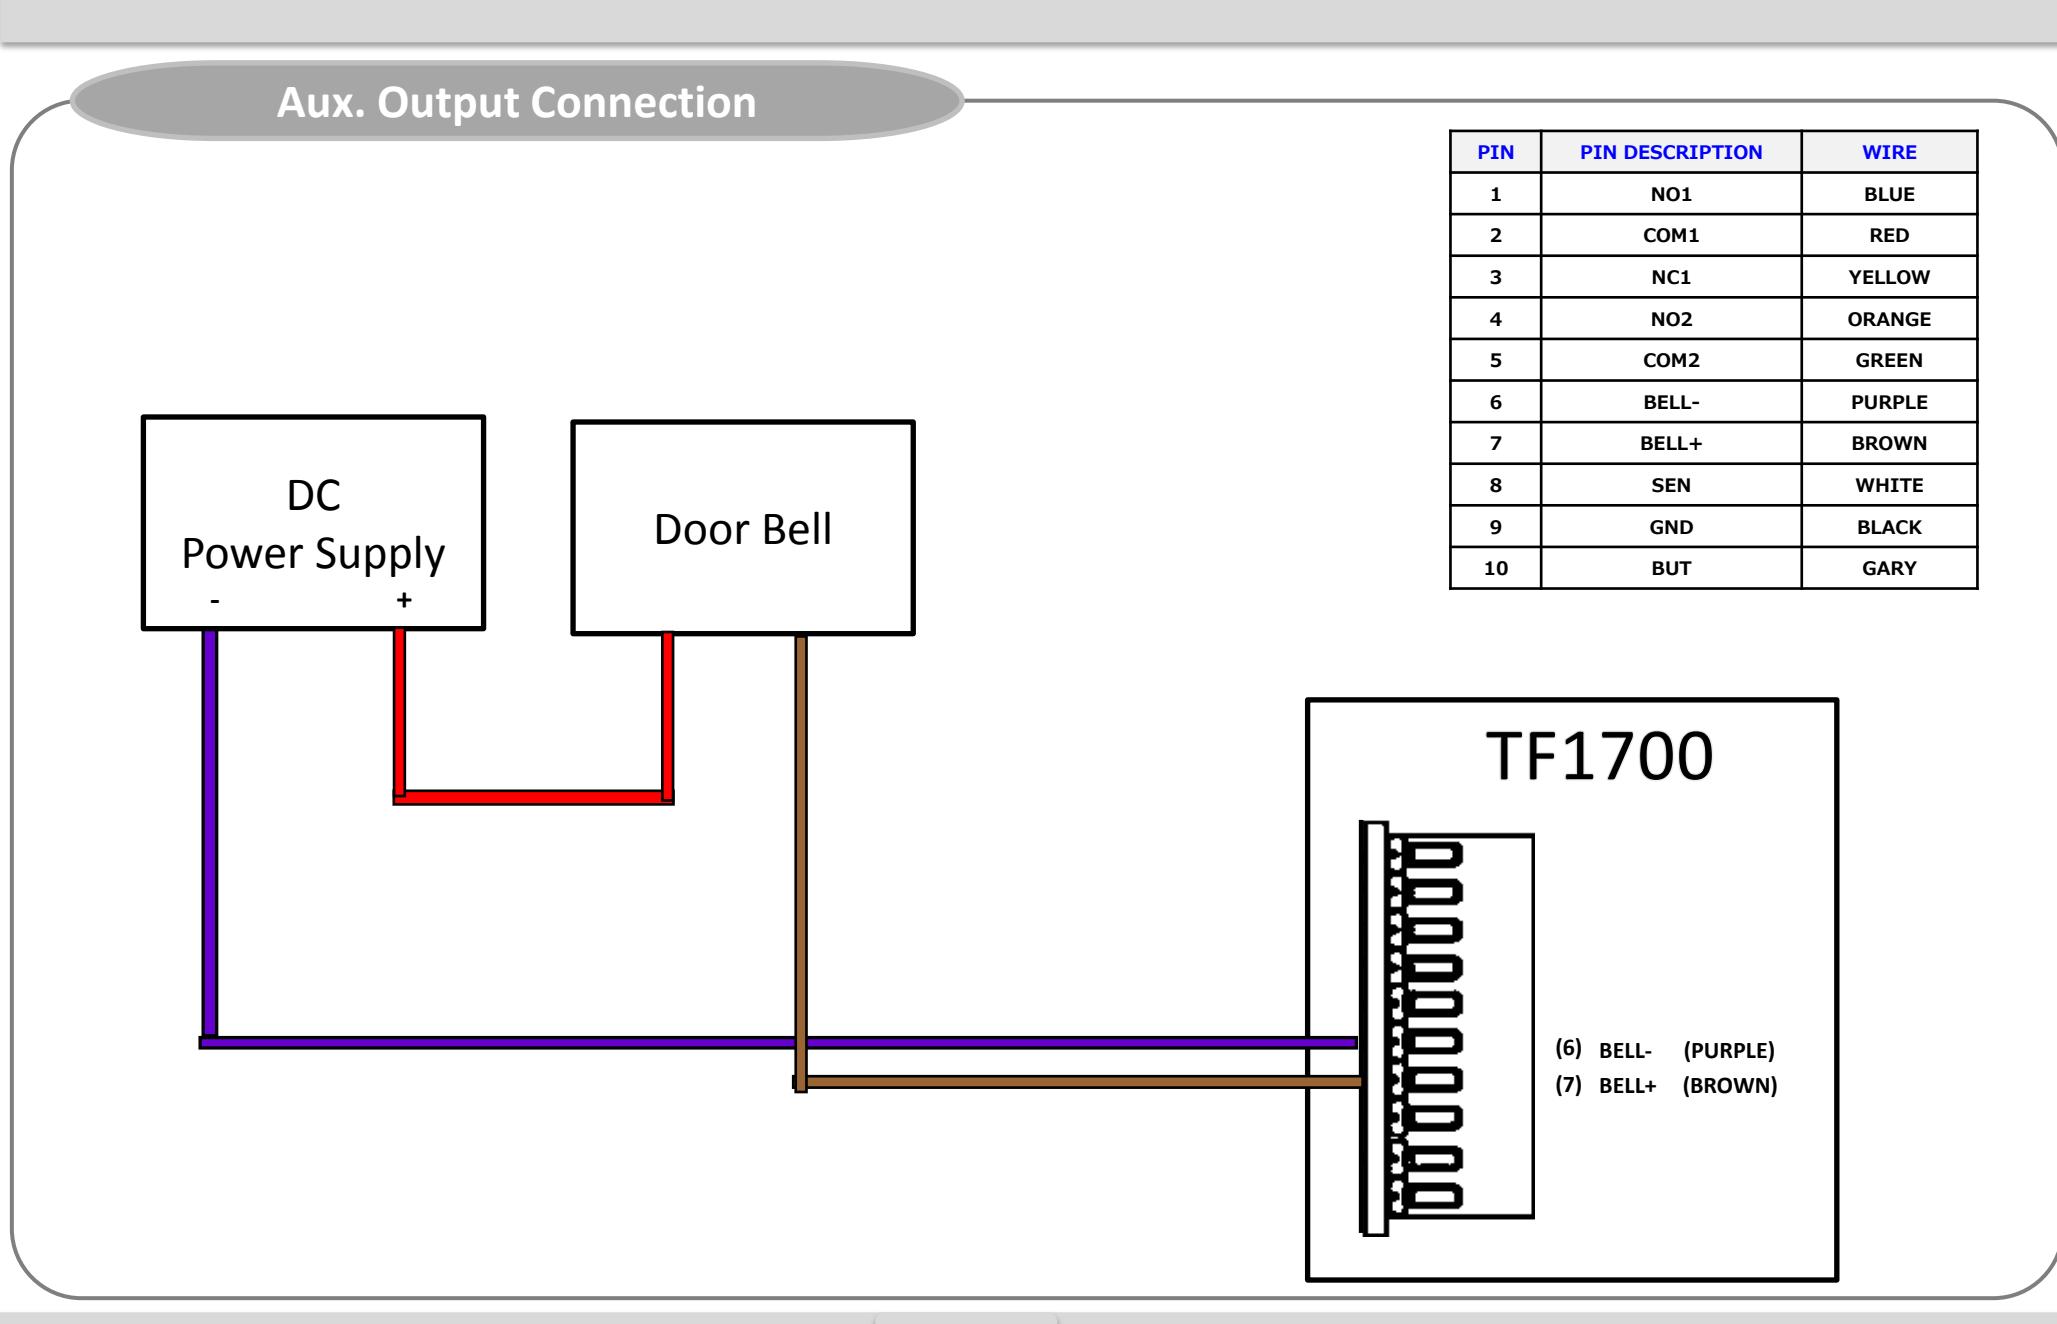
Task: Select the GREEN wire cell
Action: pyautogui.click(x=1889, y=360)
